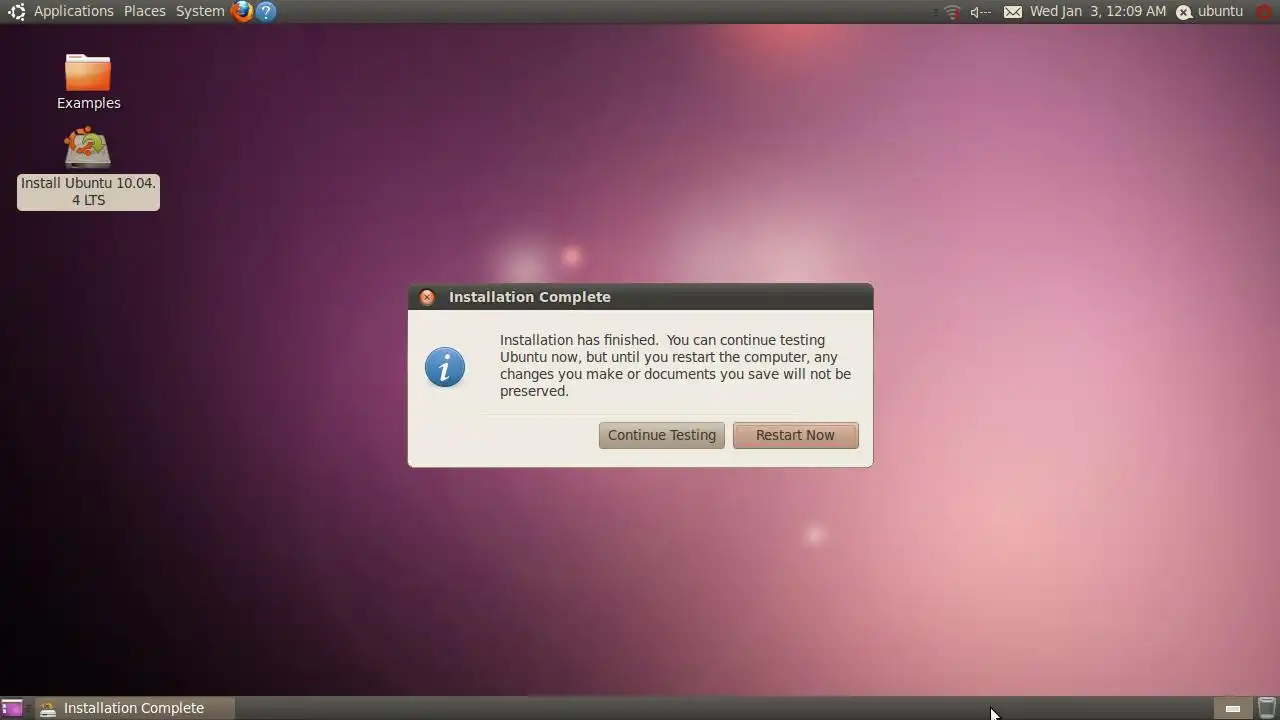Image resolution: width=1280 pixels, height=720 pixels.
Task: Open the Help icon in the panel
Action: click(265, 12)
